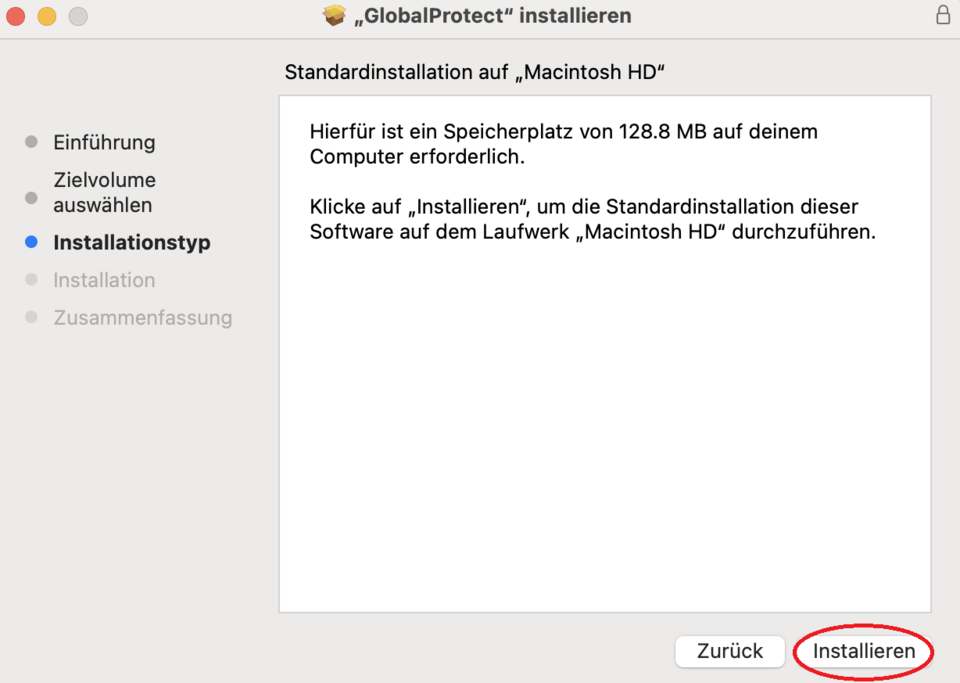The image size is (960, 683).
Task: Select the Einführung step in the sidebar
Action: click(x=104, y=142)
